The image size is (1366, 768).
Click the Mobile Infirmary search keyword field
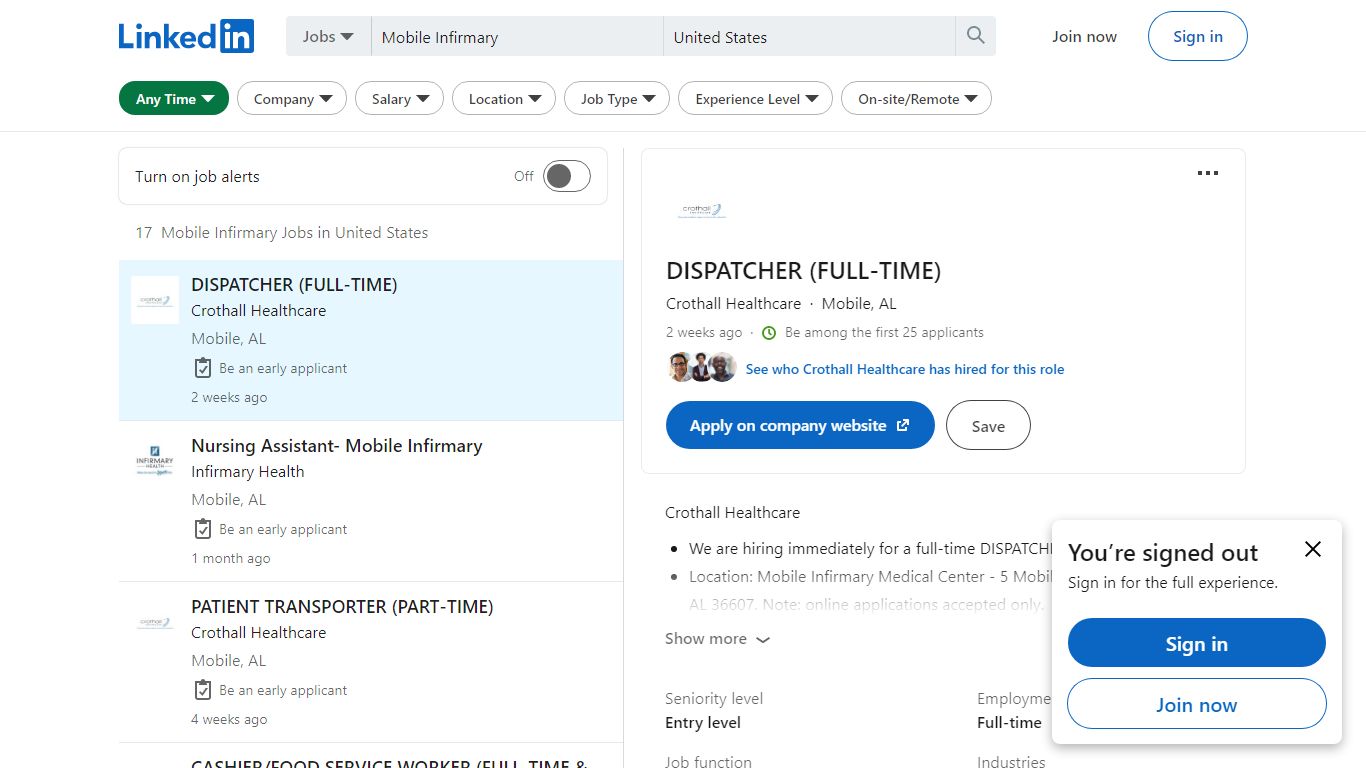517,37
